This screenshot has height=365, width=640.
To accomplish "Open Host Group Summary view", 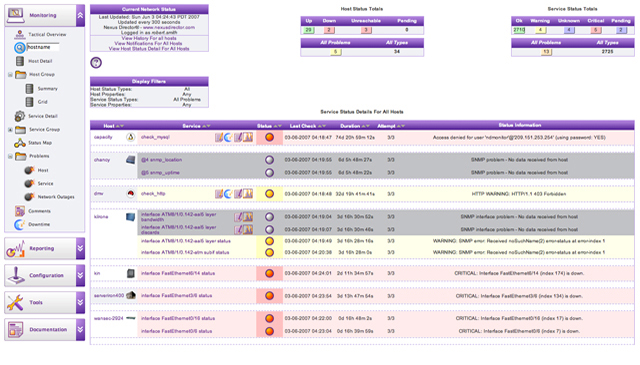I will point(47,89).
